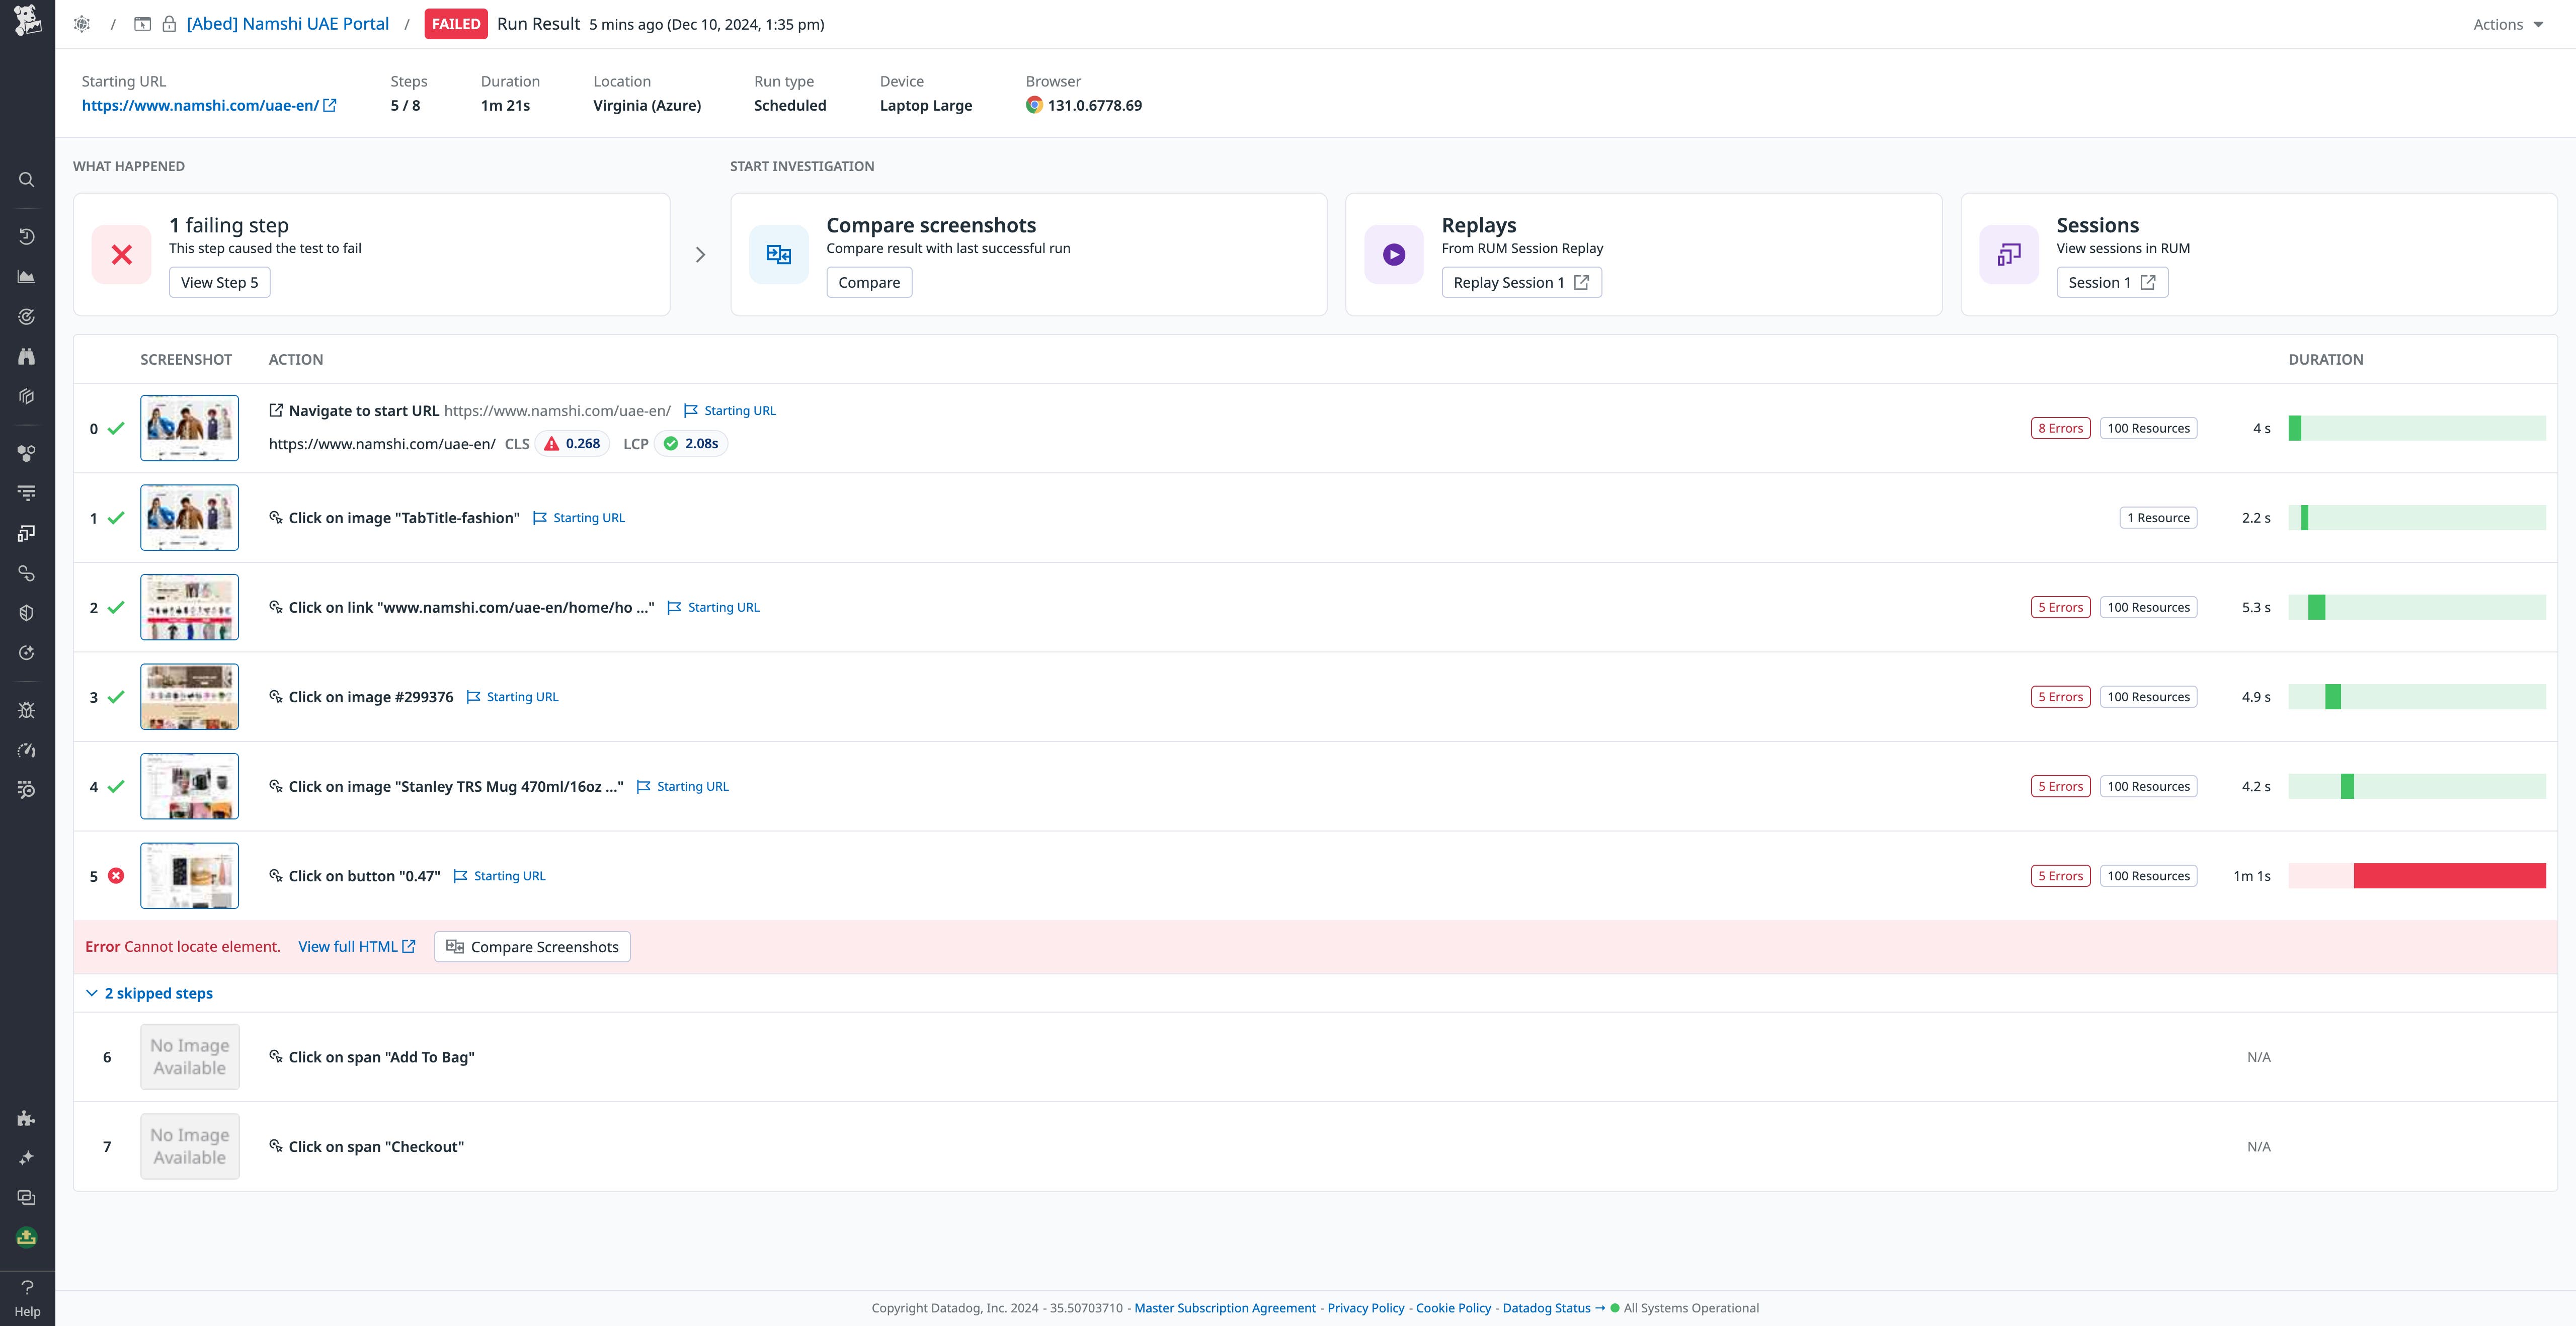Click the Datadog bear logo at top left
2576x1326 pixels.
tap(26, 21)
